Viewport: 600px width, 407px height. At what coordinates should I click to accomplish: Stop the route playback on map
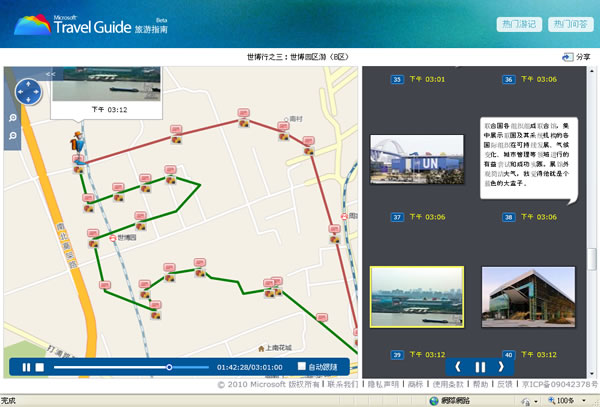40,367
